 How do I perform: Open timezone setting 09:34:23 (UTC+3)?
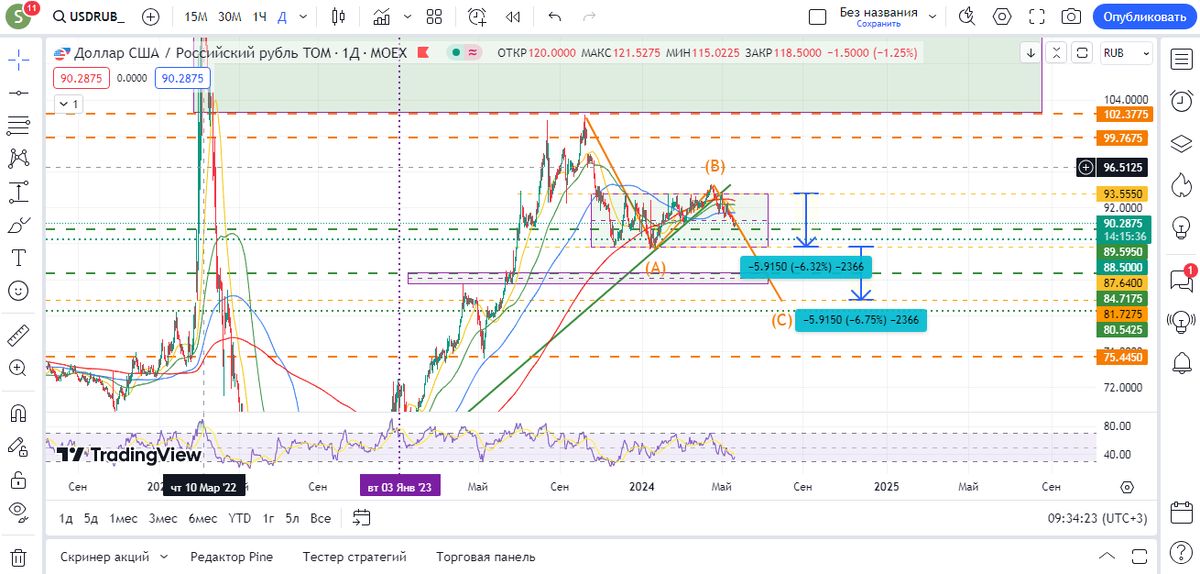click(x=1097, y=518)
